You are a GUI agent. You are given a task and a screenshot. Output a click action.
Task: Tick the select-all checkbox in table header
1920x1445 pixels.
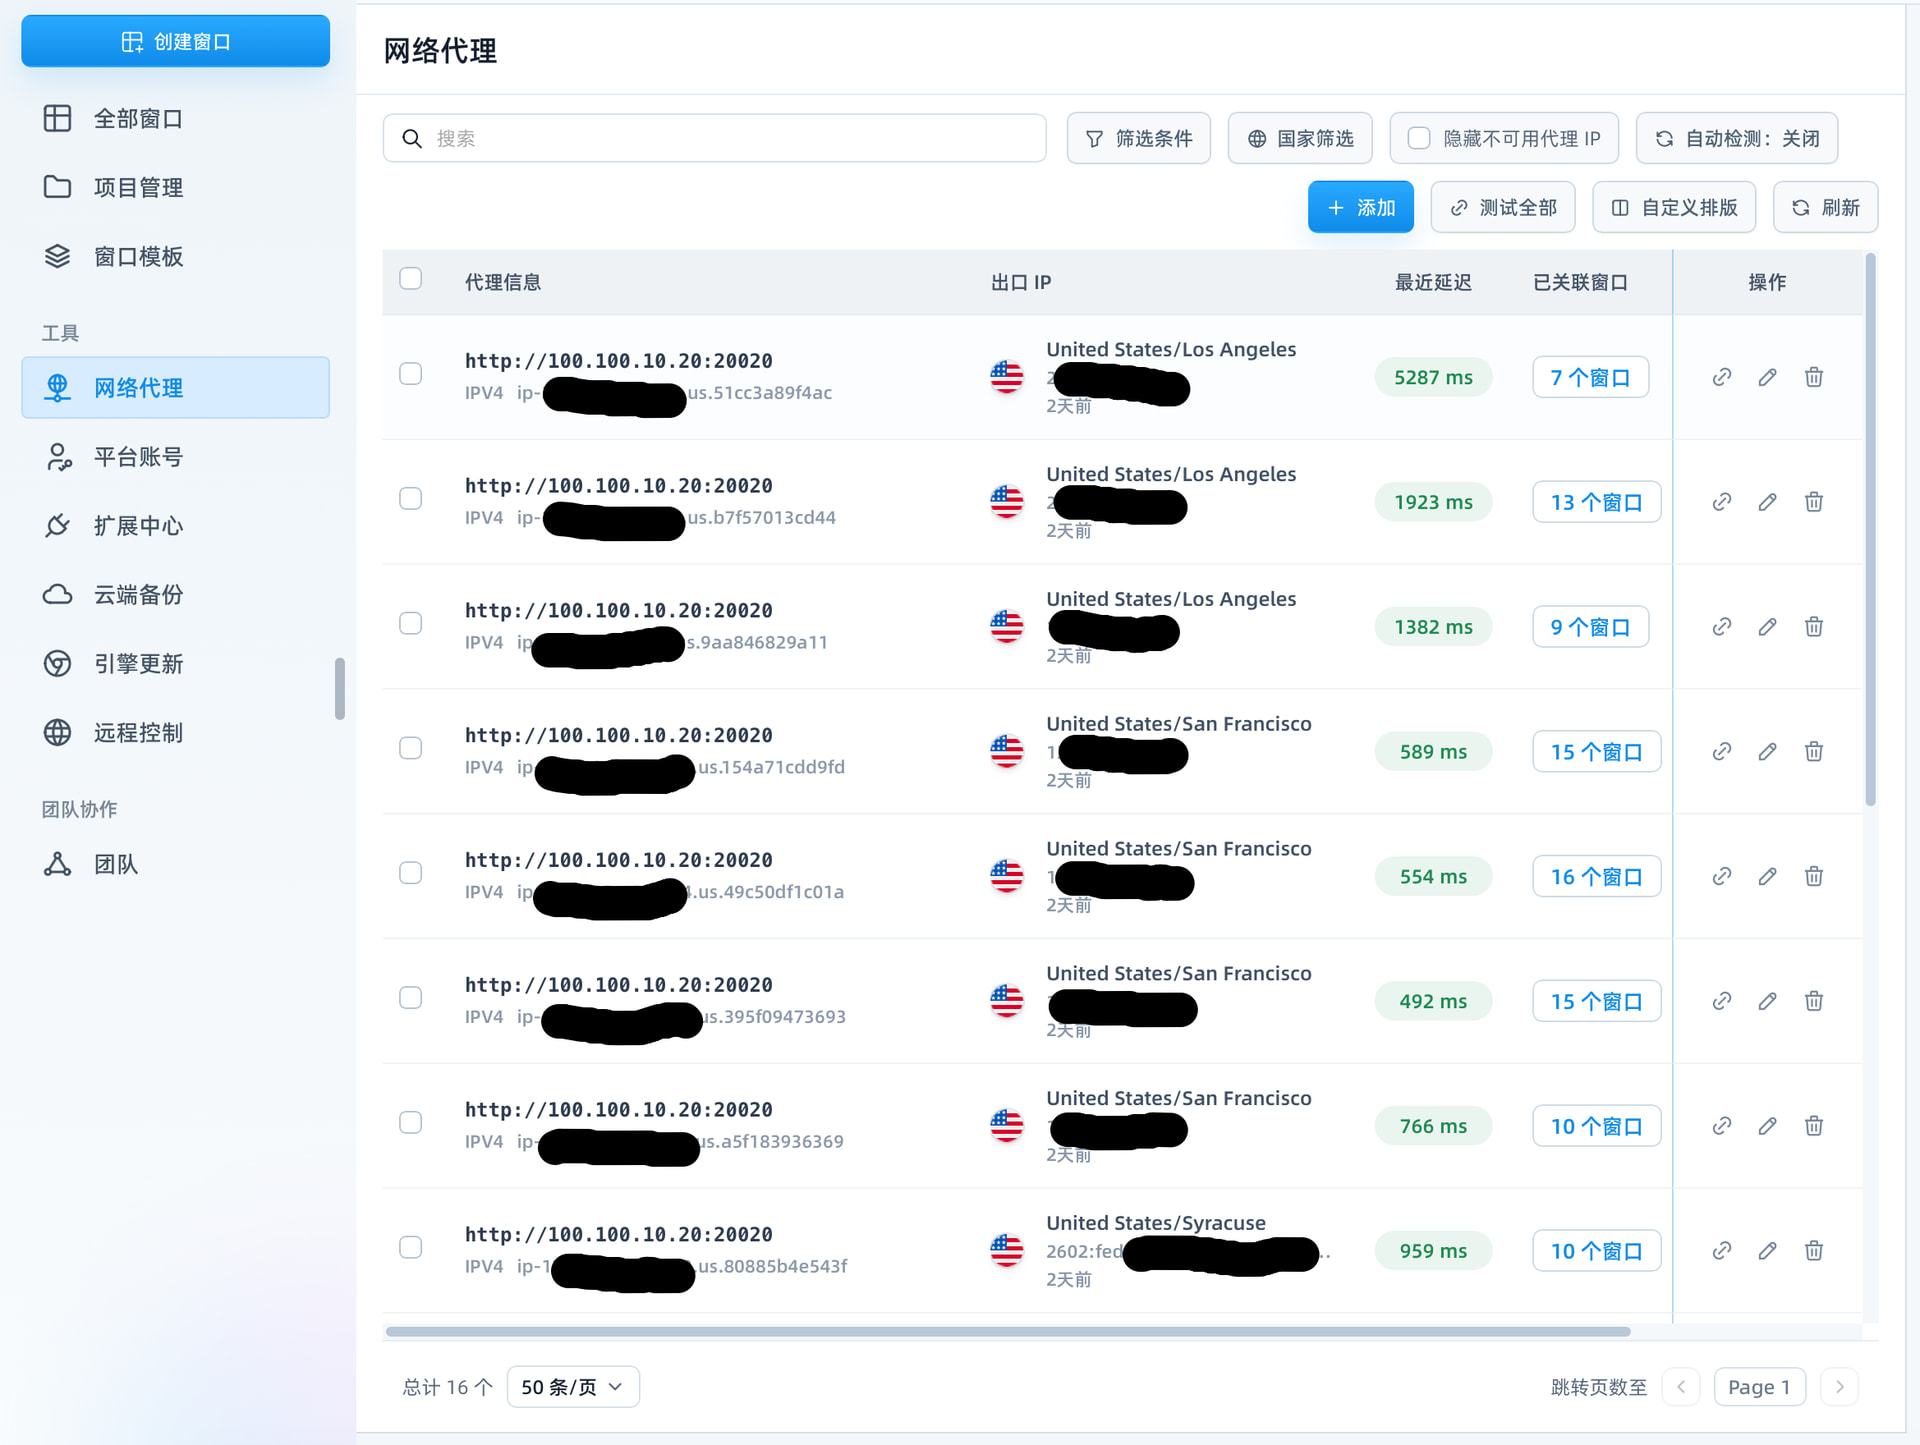tap(410, 279)
